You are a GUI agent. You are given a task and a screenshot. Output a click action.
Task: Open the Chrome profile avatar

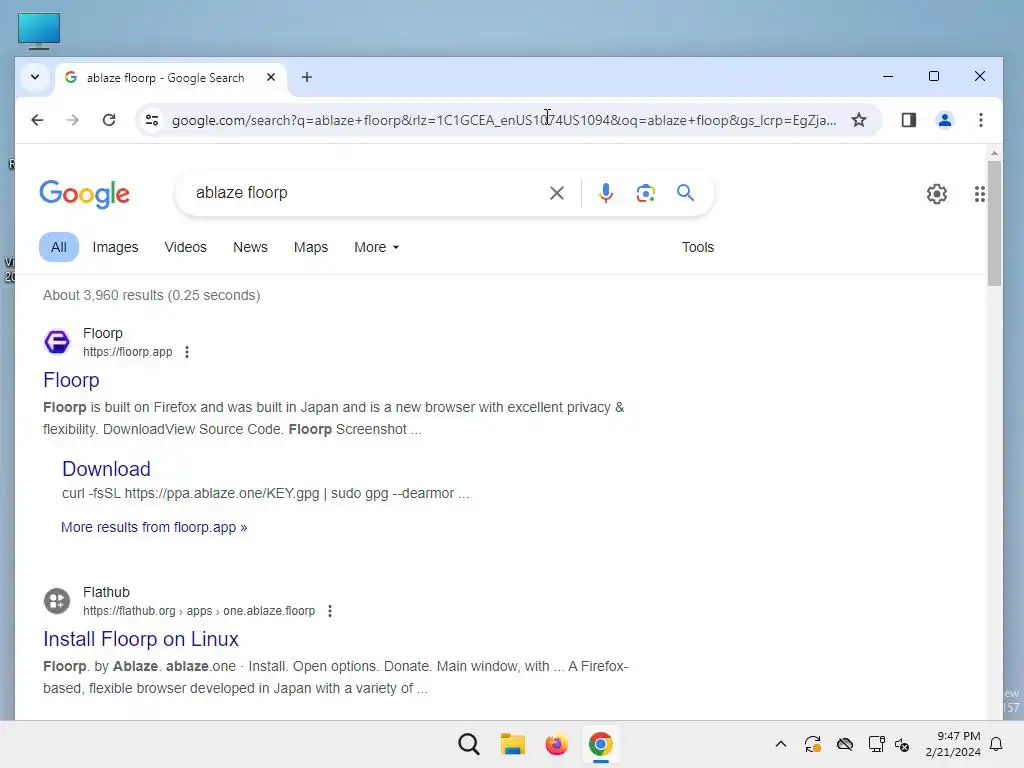944,120
